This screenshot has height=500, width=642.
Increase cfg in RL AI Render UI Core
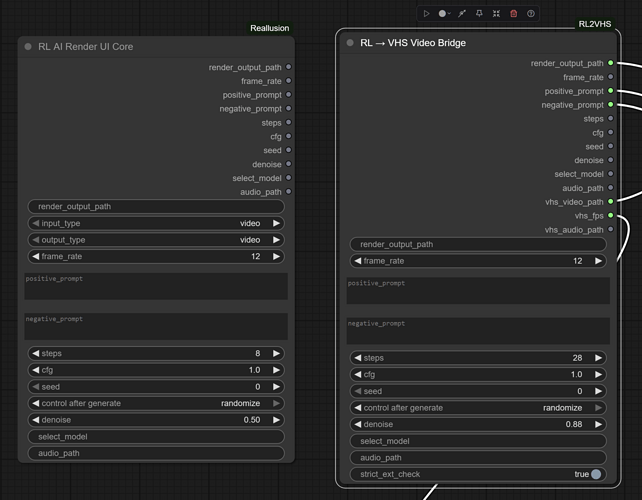pyautogui.click(x=276, y=370)
